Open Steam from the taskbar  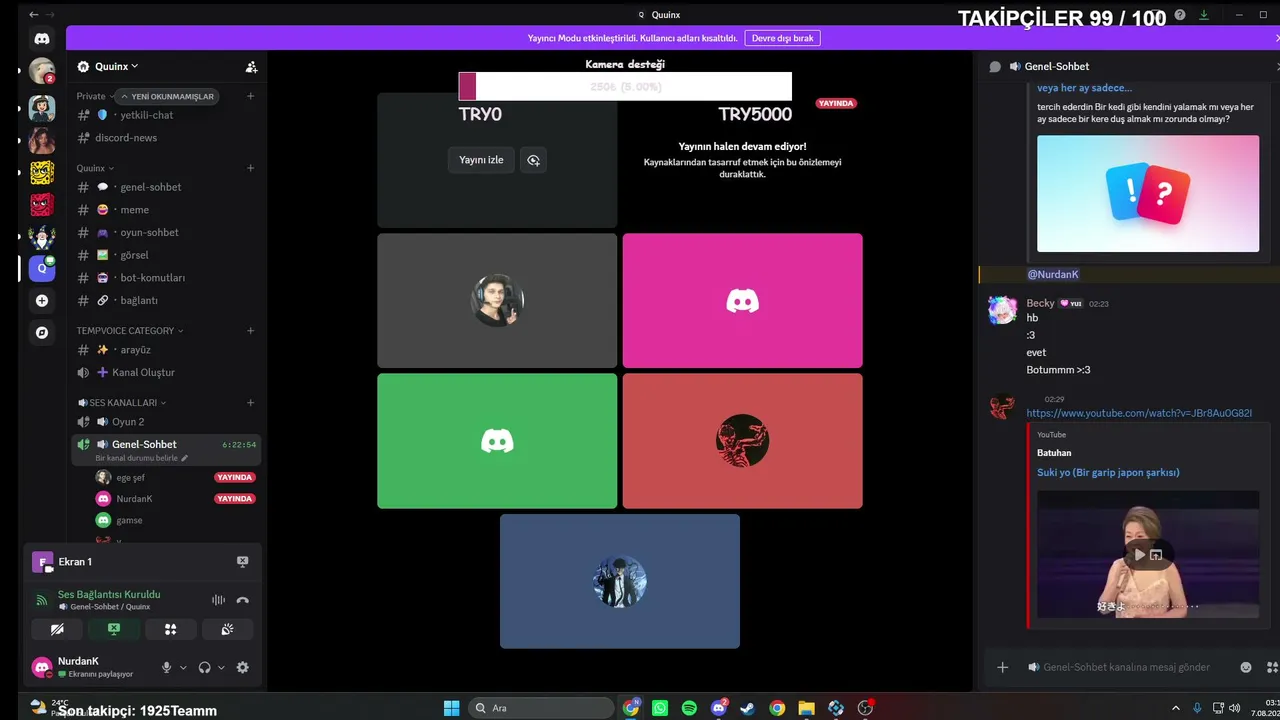[x=747, y=708]
